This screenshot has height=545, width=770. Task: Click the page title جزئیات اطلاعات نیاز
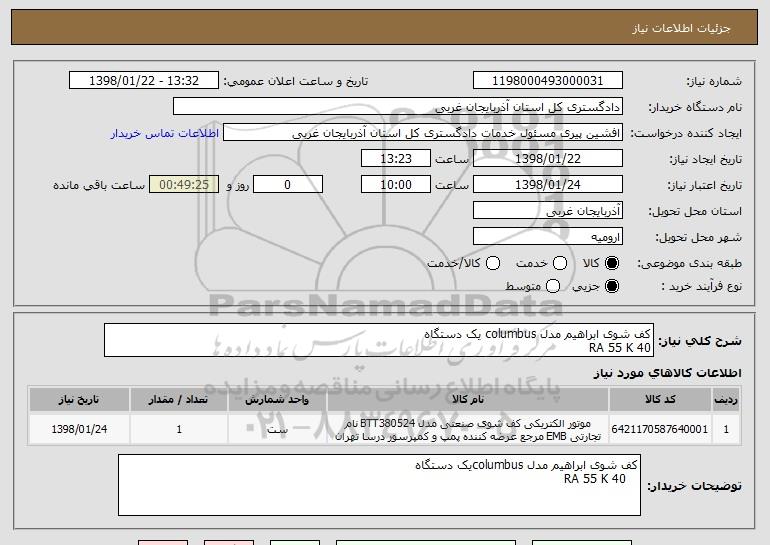tap(681, 28)
